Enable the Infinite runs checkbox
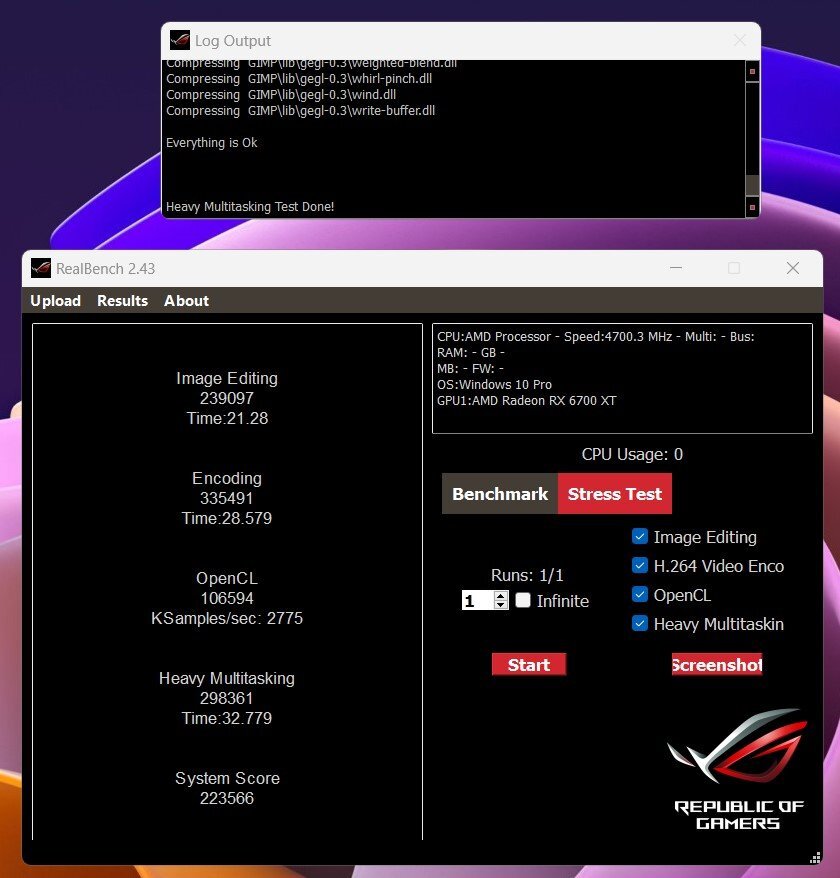Image resolution: width=840 pixels, height=878 pixels. pos(523,600)
